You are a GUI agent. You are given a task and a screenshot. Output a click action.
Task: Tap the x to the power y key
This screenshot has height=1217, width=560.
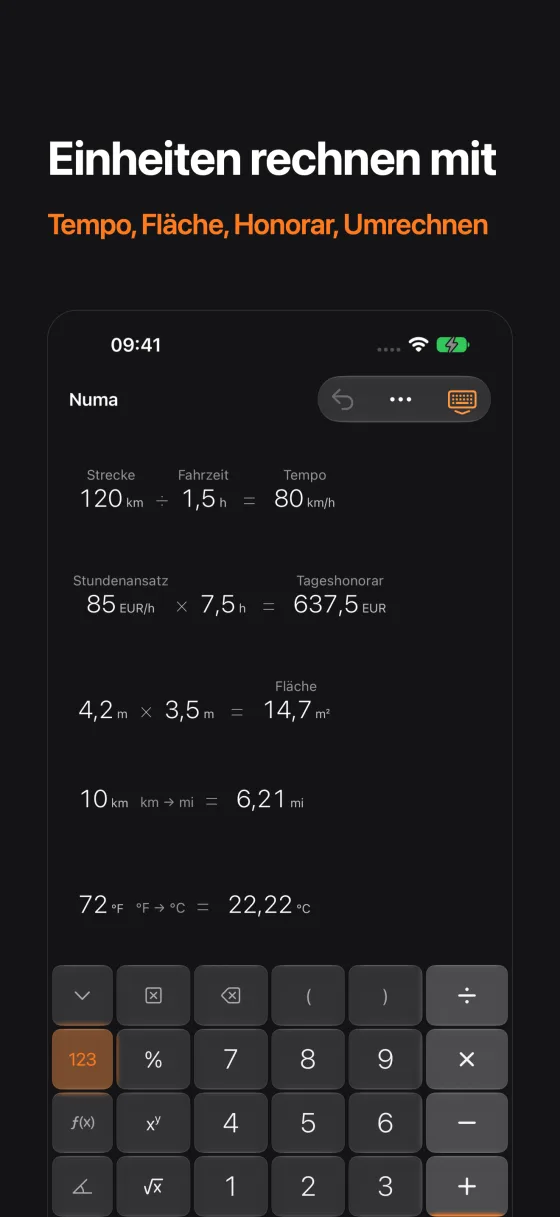pos(153,1122)
